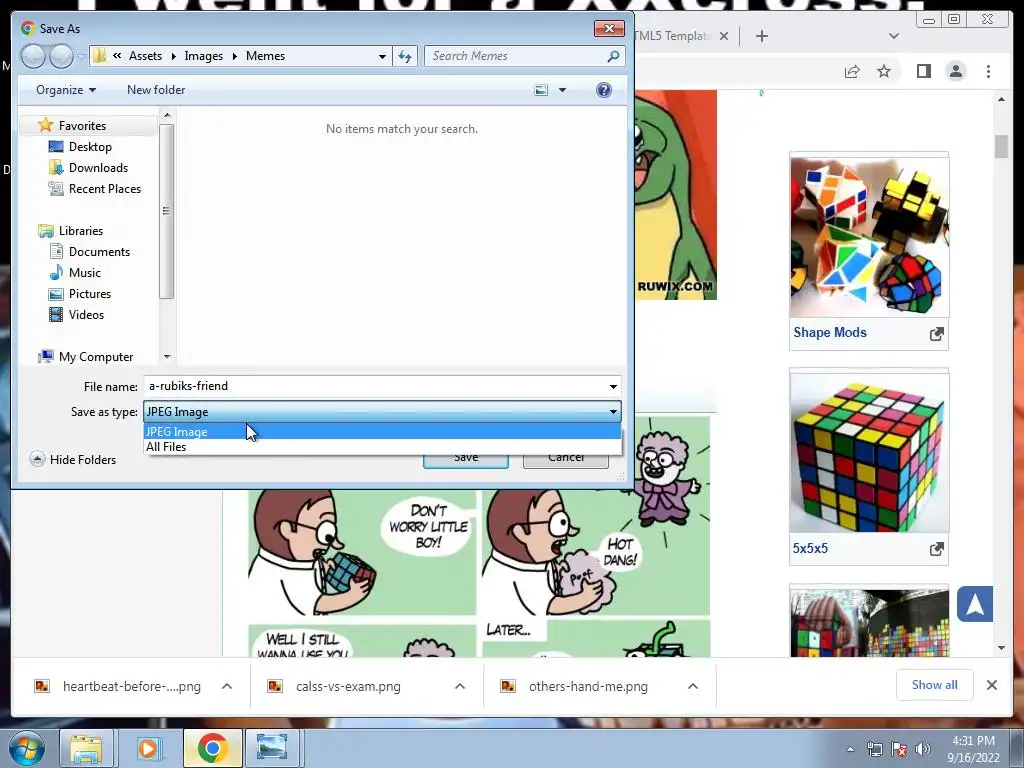Open the 5x5x5 link
Viewport: 1024px width, 768px height.
[810, 549]
